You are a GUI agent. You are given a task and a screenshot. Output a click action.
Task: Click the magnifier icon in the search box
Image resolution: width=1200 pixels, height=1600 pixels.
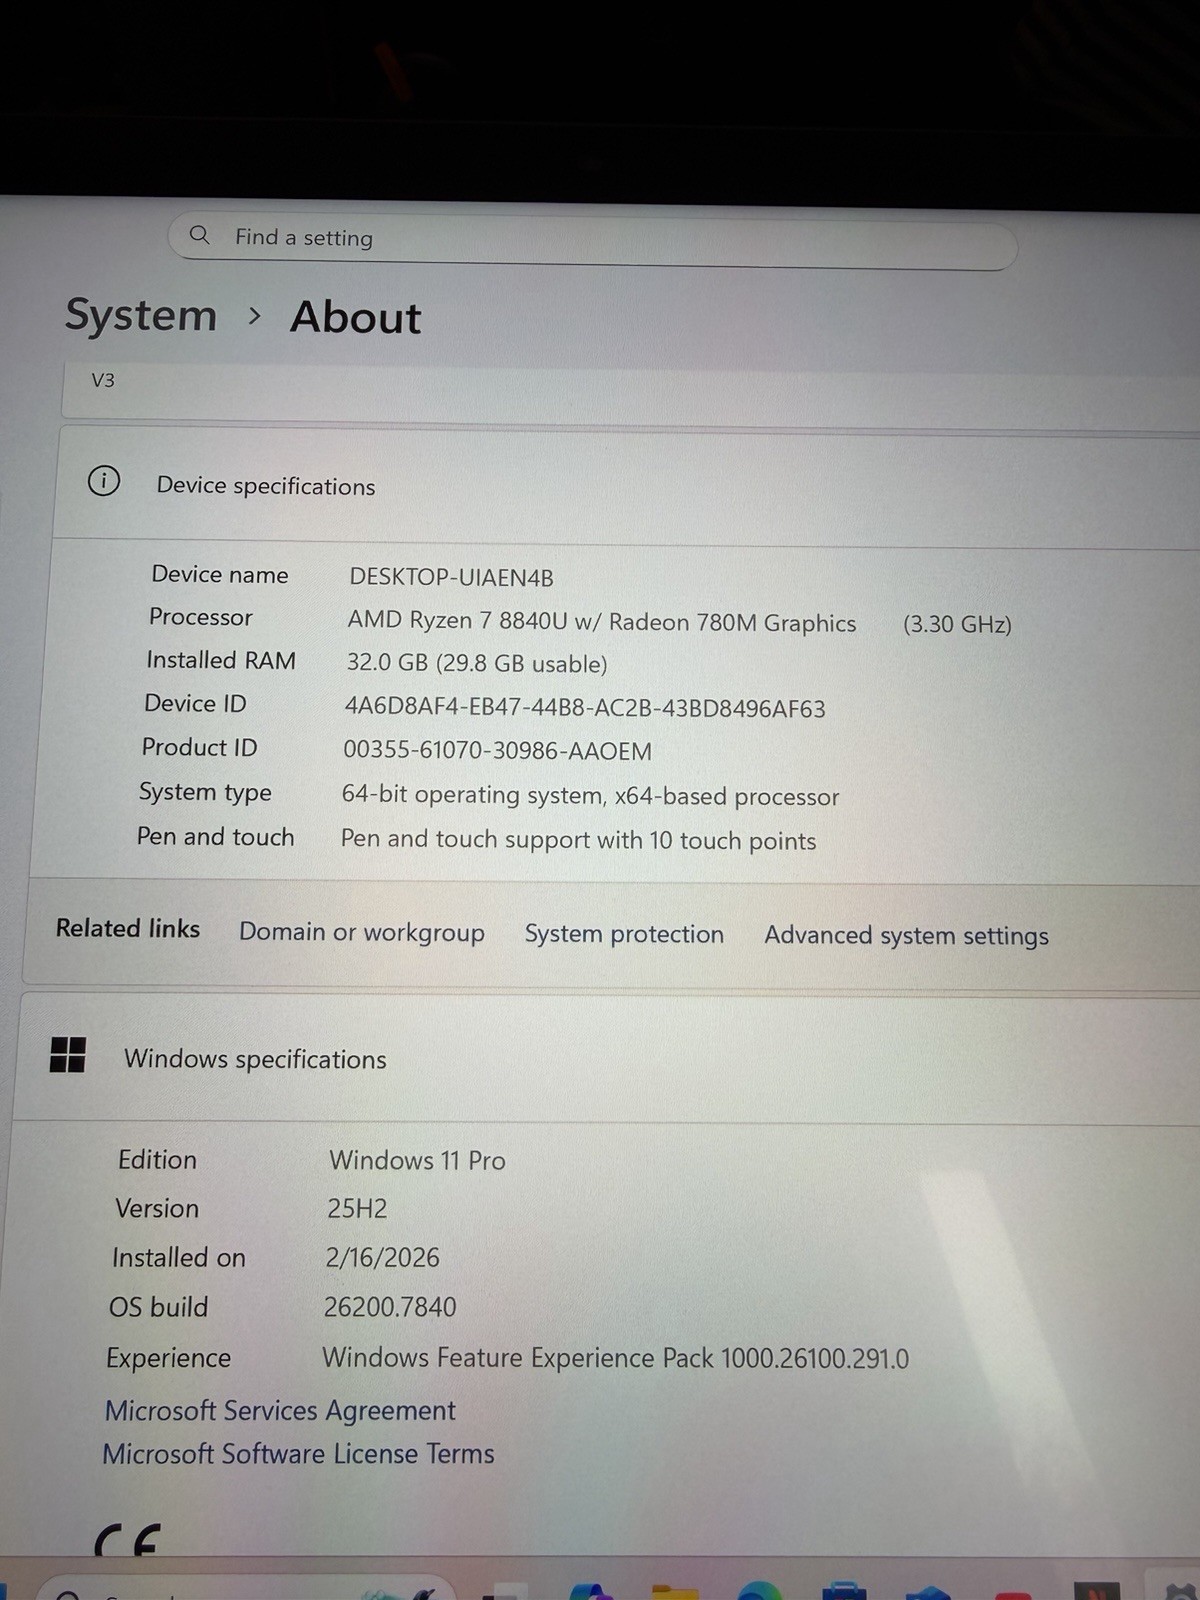[x=200, y=235]
